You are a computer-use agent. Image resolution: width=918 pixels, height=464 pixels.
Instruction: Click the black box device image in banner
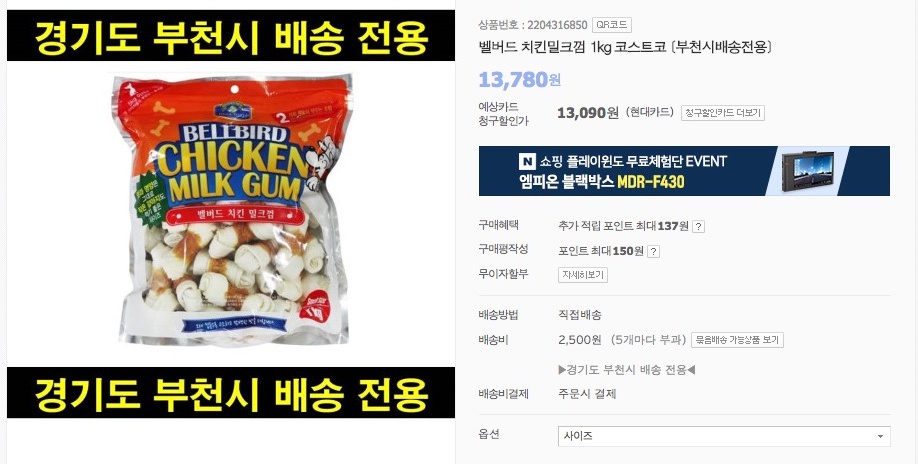tap(810, 171)
